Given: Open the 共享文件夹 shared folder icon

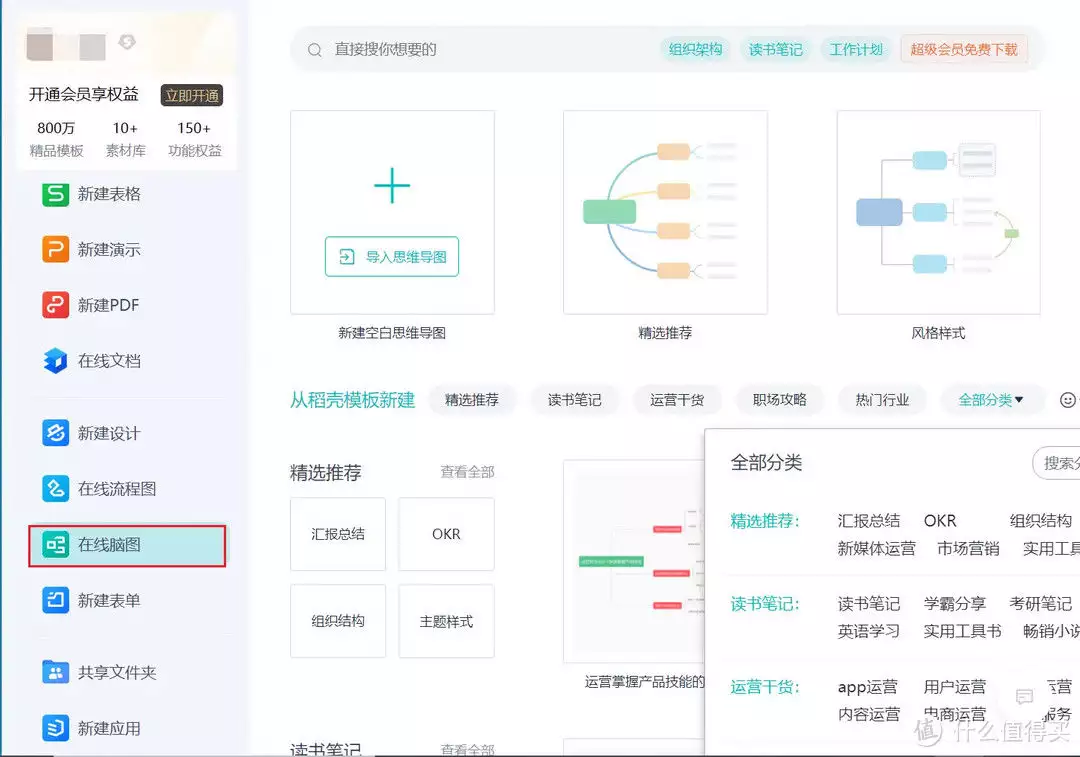Looking at the screenshot, I should pyautogui.click(x=55, y=672).
